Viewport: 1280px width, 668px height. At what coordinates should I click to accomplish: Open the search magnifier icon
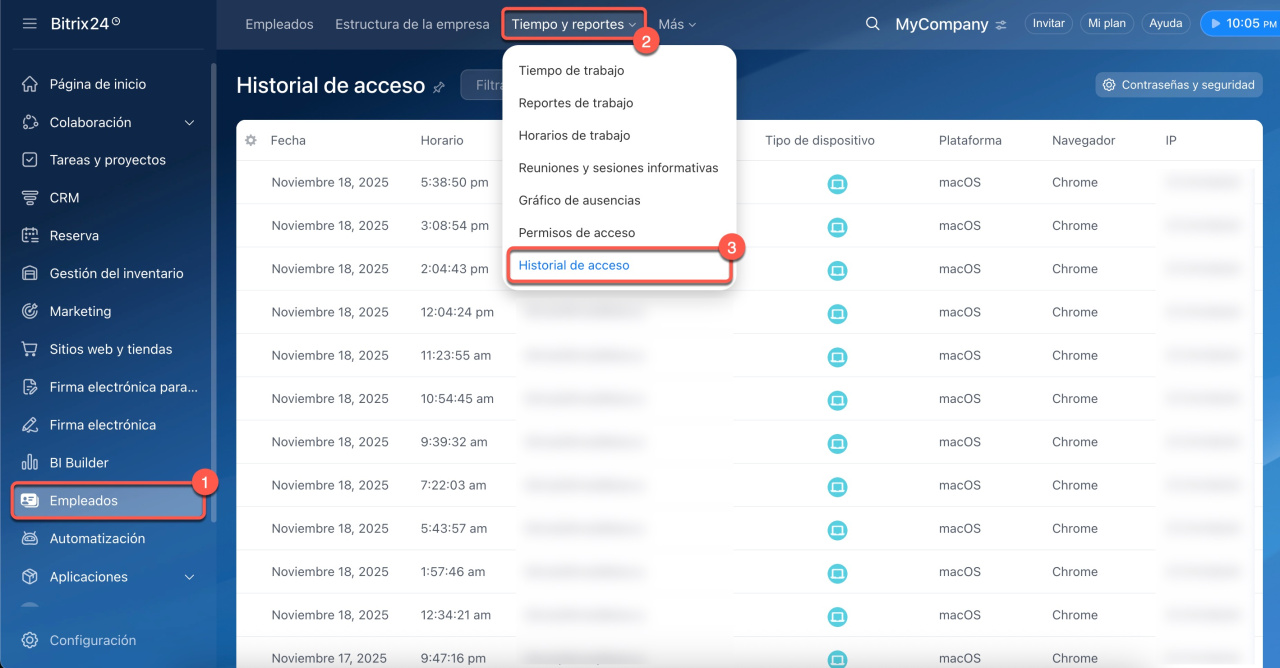[872, 24]
